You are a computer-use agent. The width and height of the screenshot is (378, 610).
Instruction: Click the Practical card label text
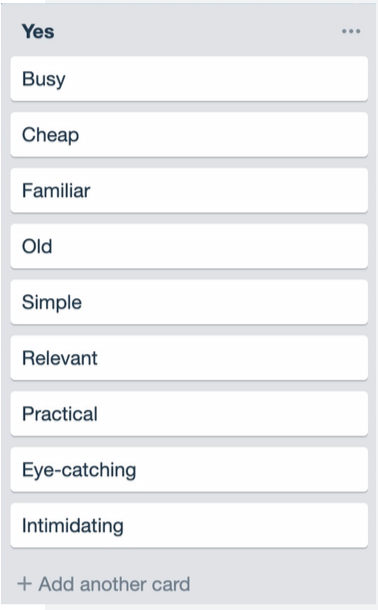pyautogui.click(x=60, y=414)
